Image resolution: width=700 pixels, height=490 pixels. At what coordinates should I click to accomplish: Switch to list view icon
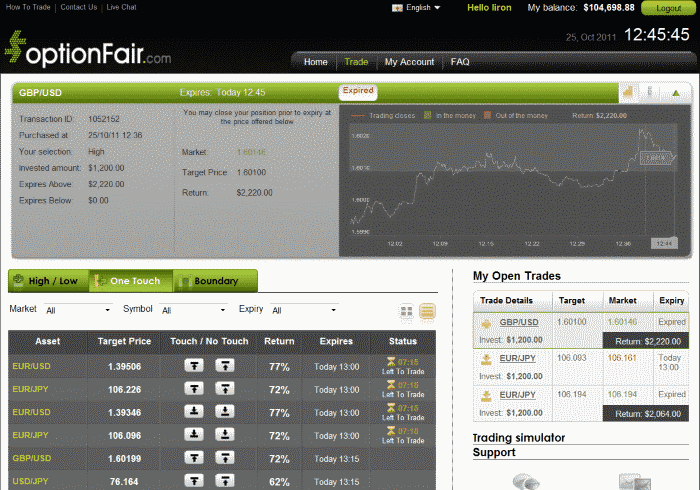click(x=428, y=312)
